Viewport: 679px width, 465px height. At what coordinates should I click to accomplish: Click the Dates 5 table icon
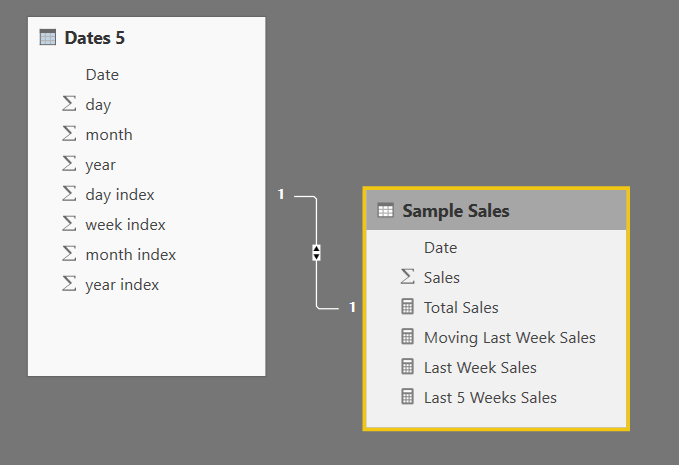48,38
